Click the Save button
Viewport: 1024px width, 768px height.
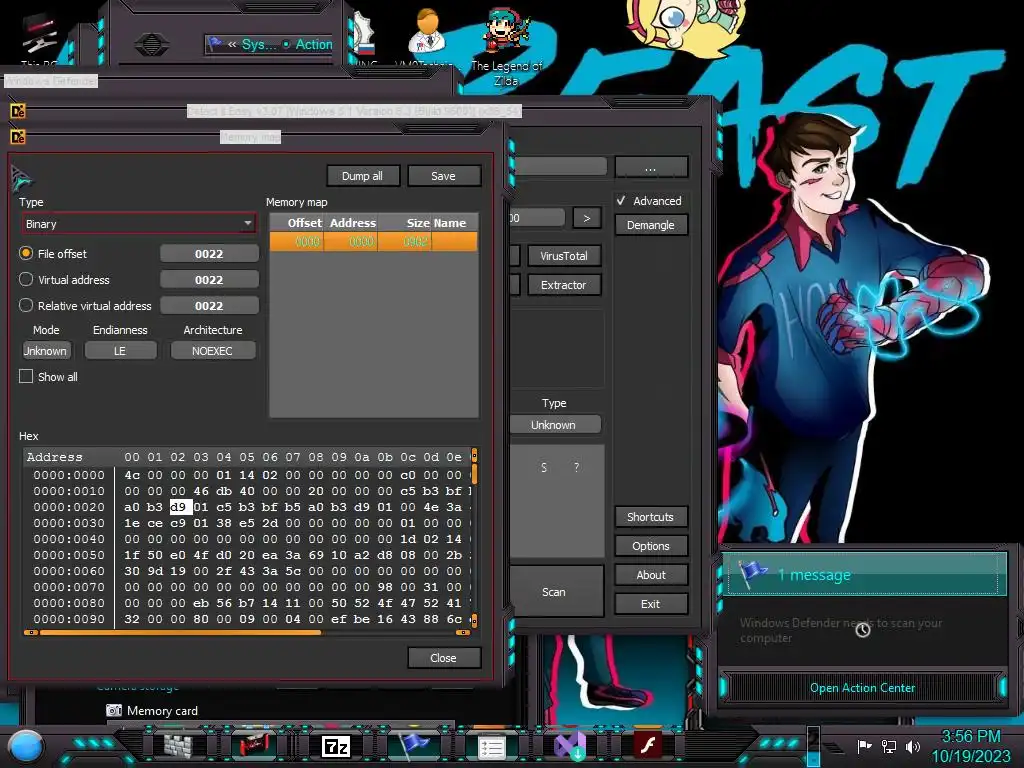point(443,176)
